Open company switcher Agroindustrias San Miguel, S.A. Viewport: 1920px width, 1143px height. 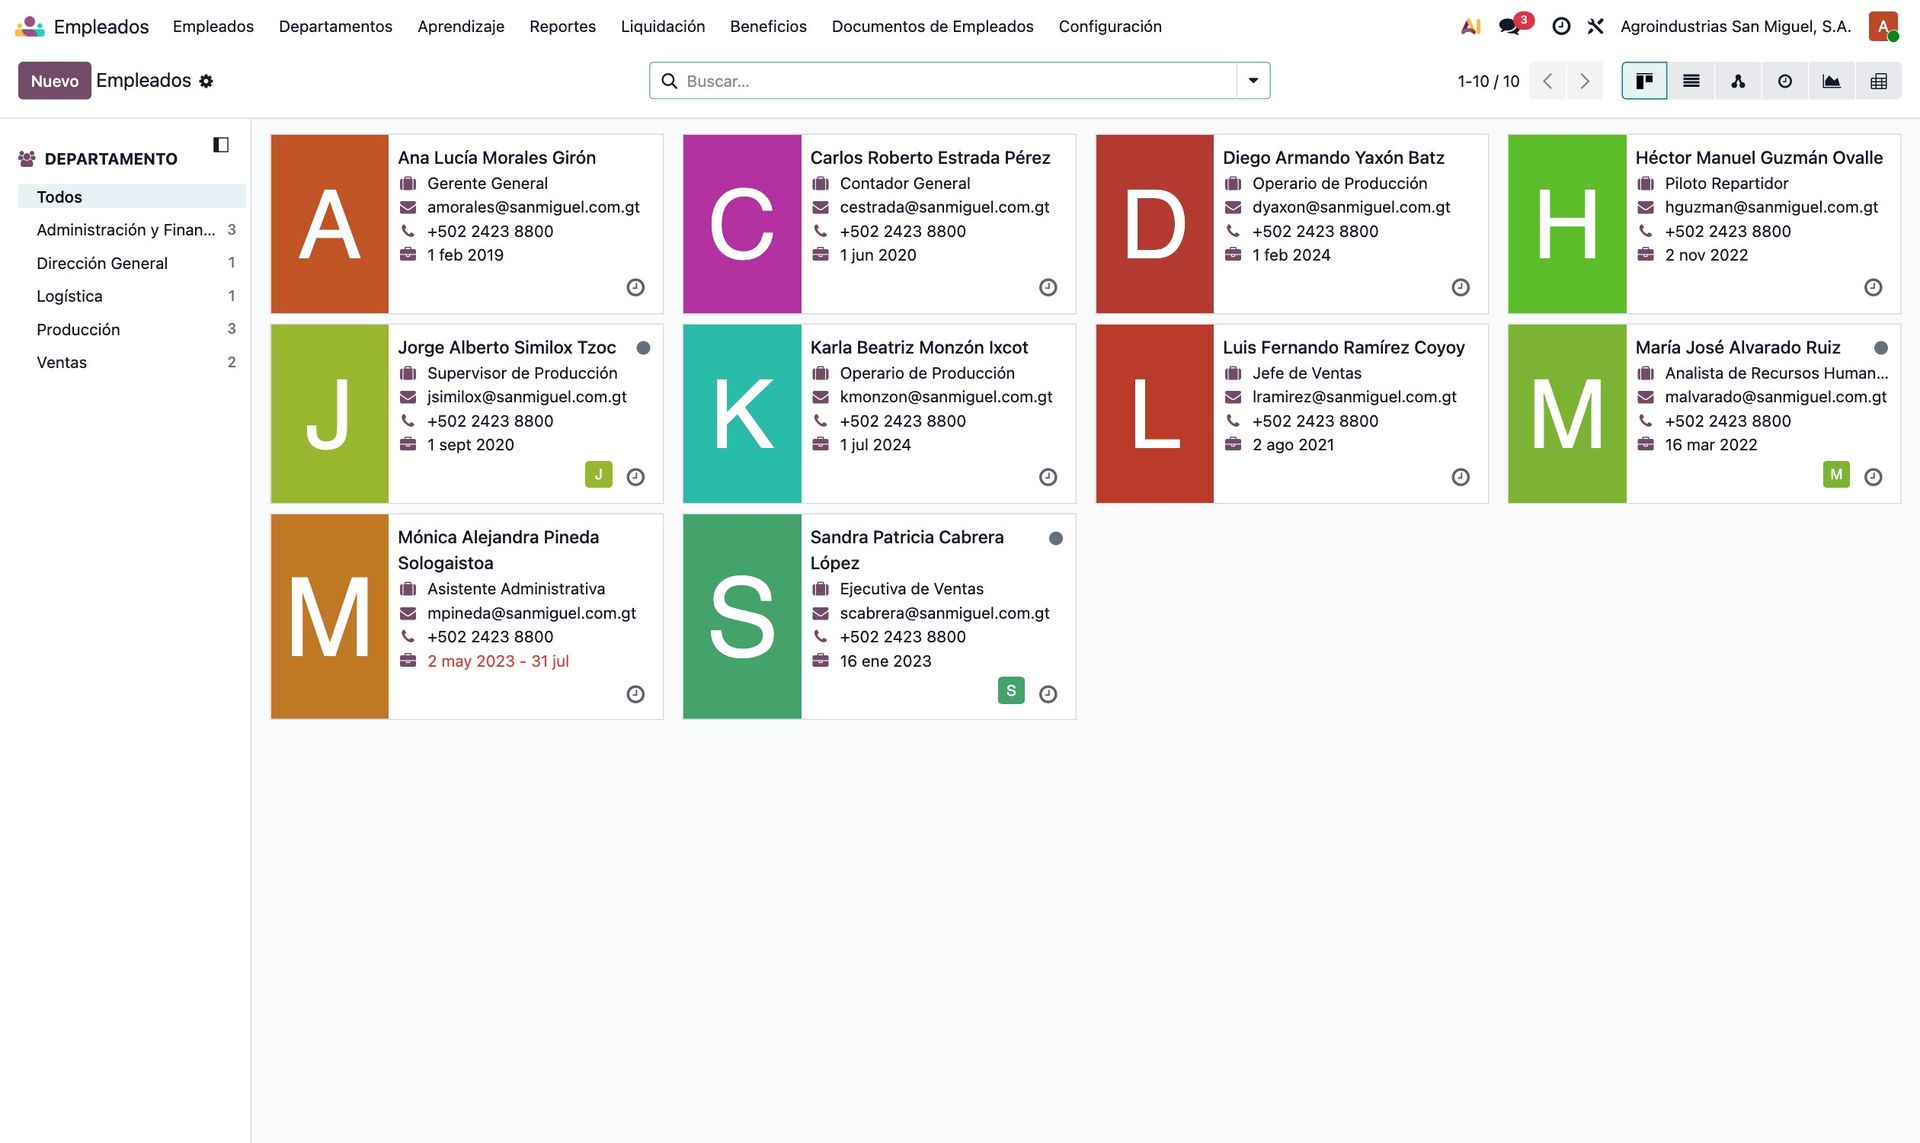(x=1736, y=26)
